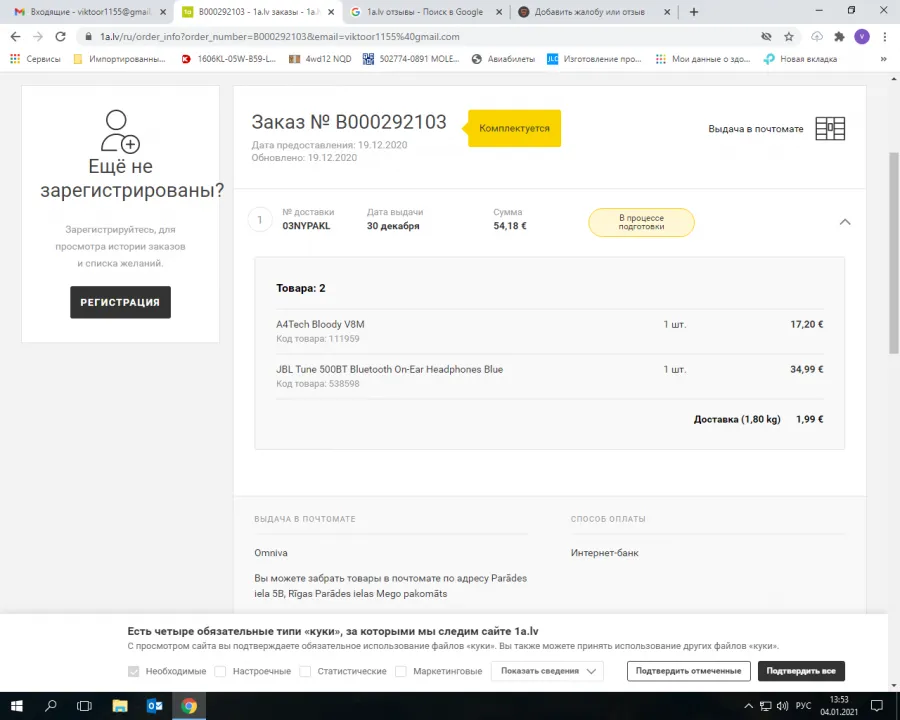Click the page vertical scrollbar thumb
The height and width of the screenshot is (720, 900).
pos(894,253)
